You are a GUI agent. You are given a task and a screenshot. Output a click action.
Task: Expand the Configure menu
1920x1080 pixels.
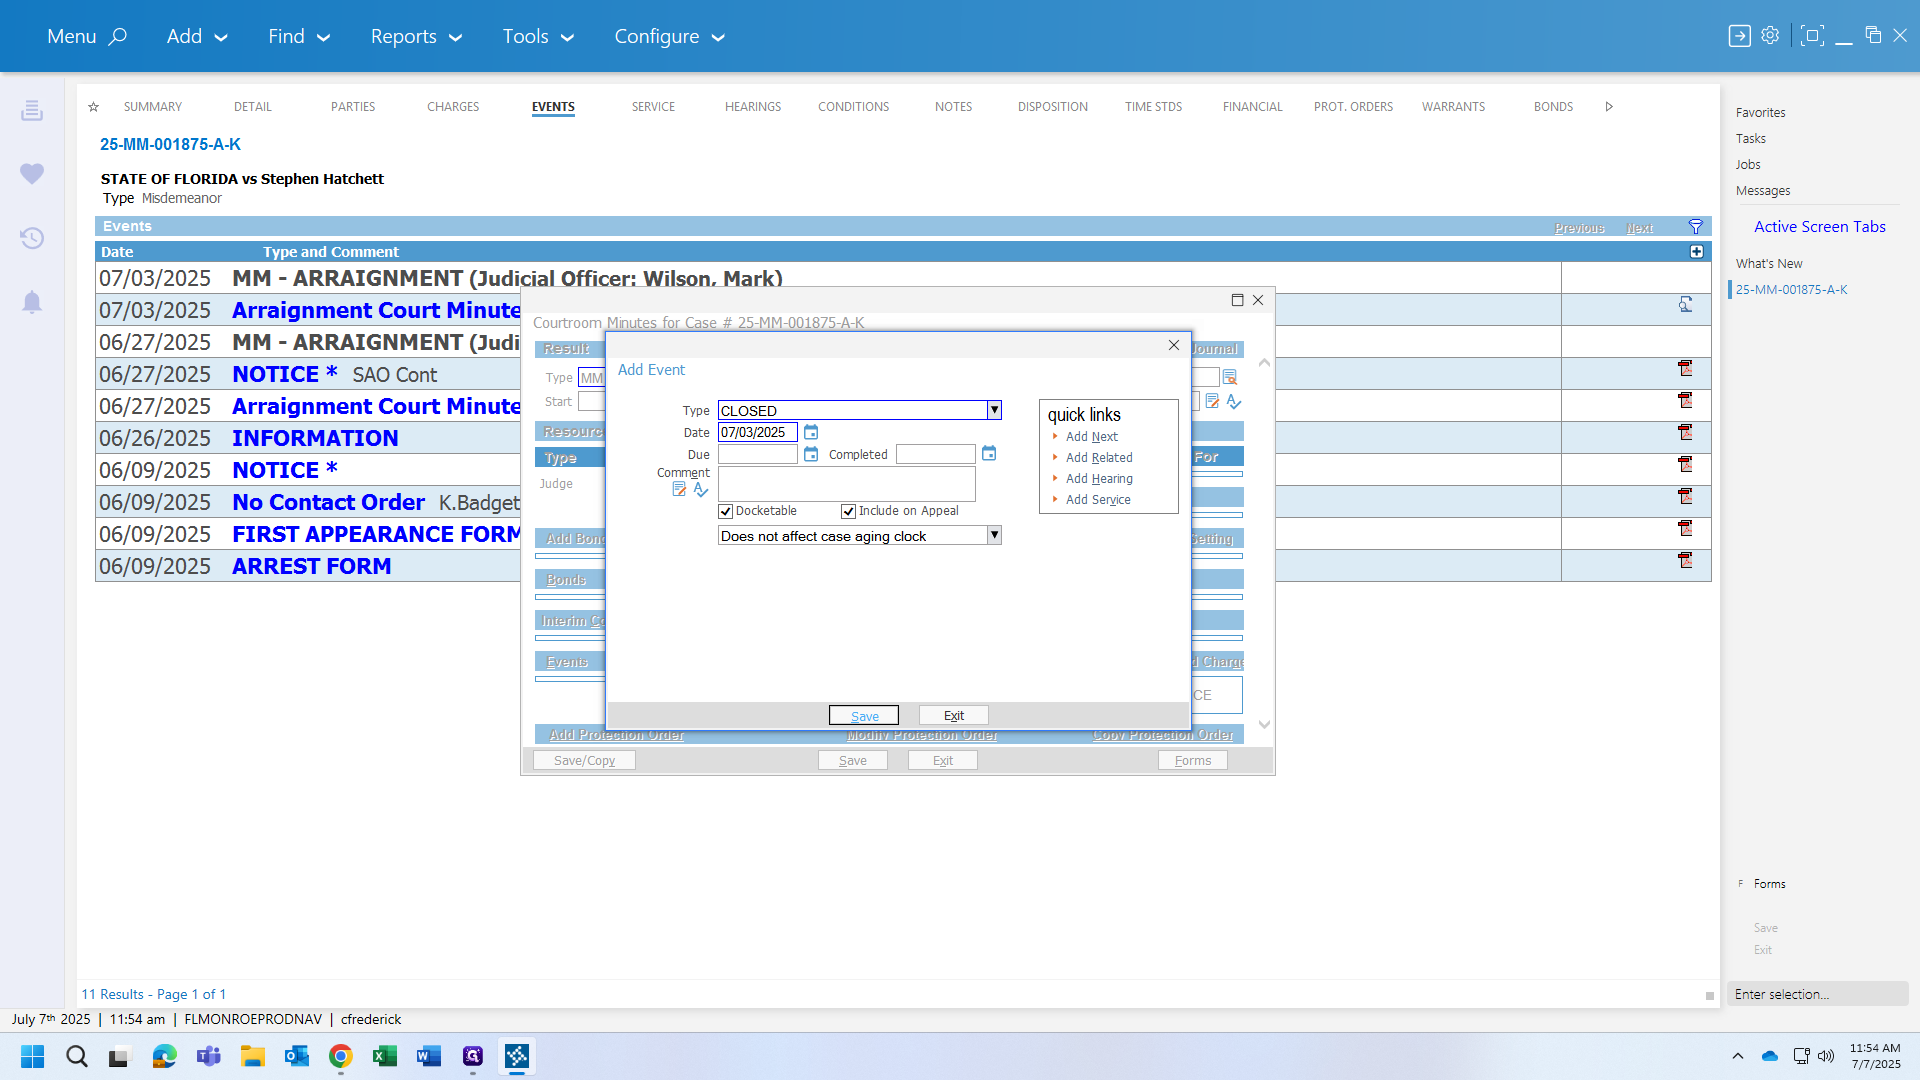tap(669, 36)
